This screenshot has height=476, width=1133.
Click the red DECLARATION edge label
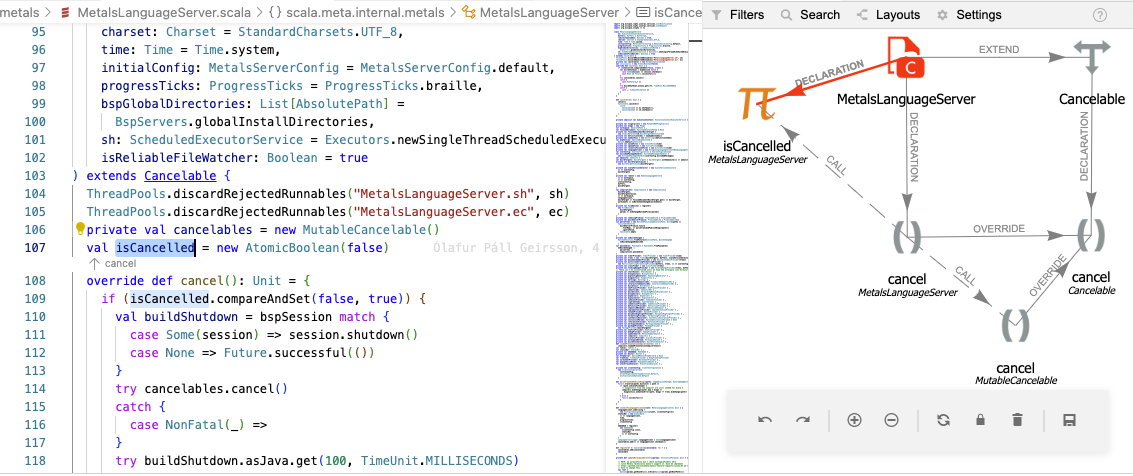[828, 74]
